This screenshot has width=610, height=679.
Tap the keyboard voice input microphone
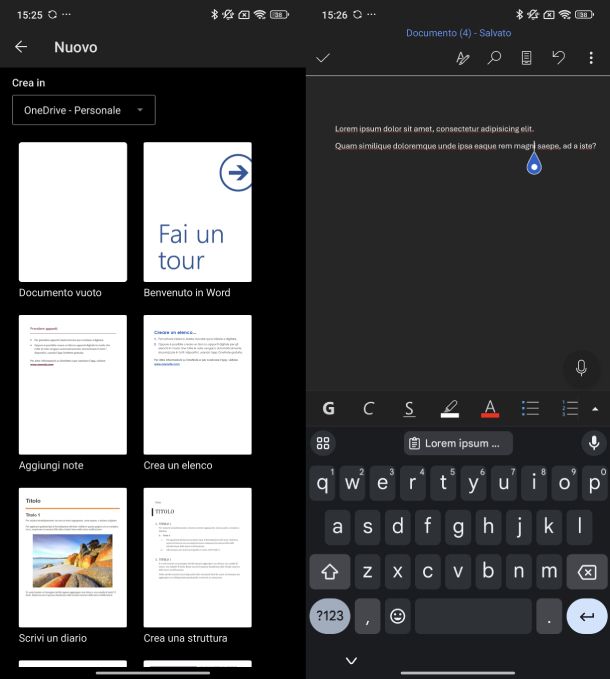(594, 443)
